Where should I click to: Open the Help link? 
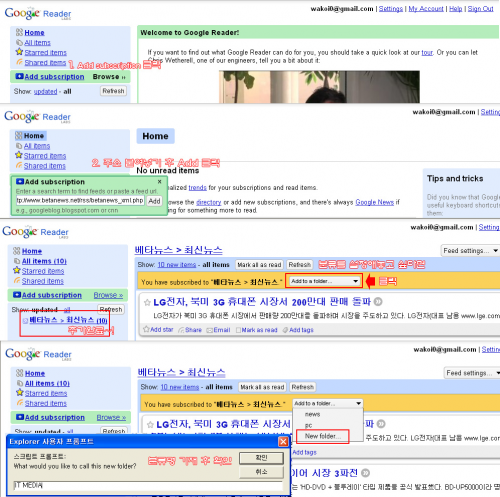click(455, 9)
